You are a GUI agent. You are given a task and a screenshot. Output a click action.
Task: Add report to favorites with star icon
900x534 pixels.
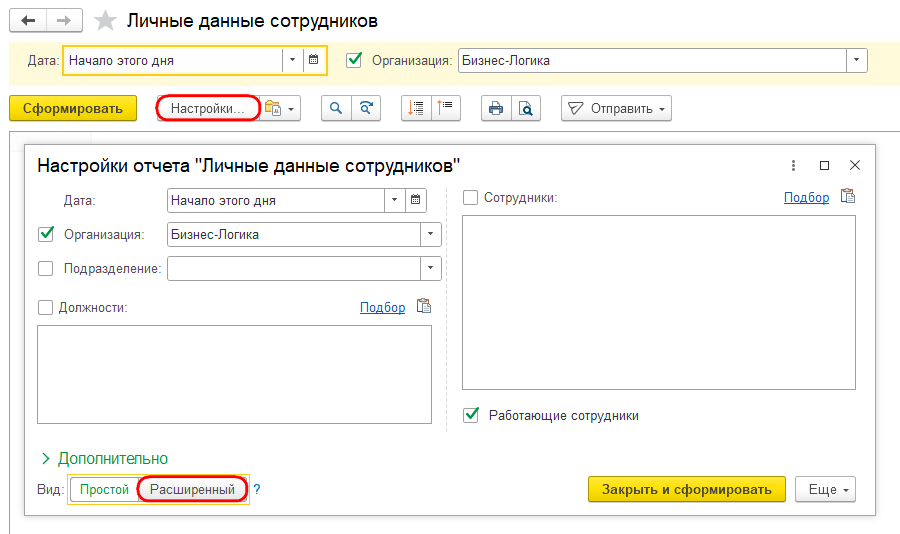105,21
